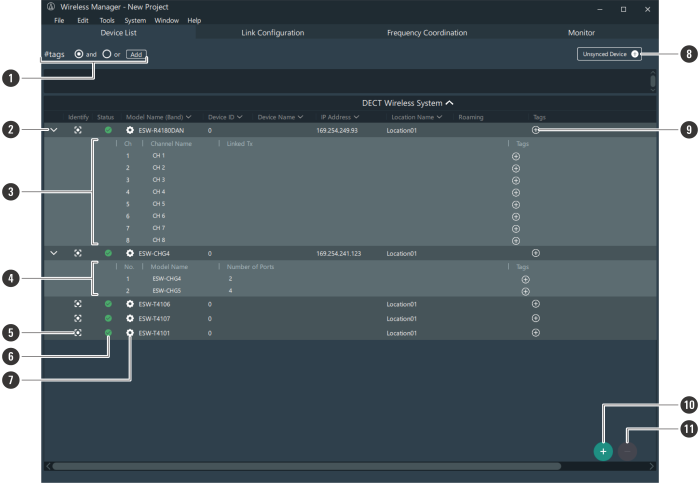Image resolution: width=700 pixels, height=483 pixels.
Task: Open settings gear for ESW-R4180DAN
Action: point(130,130)
